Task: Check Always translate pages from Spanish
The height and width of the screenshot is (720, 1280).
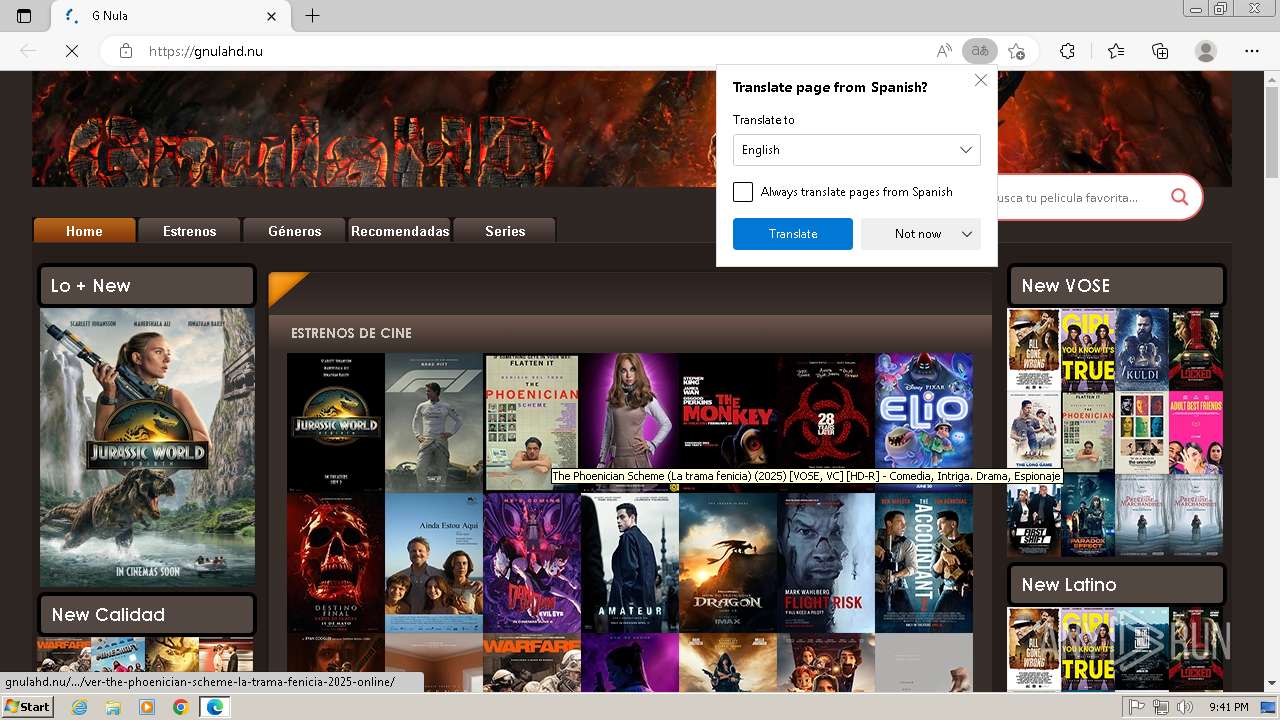Action: pos(743,192)
